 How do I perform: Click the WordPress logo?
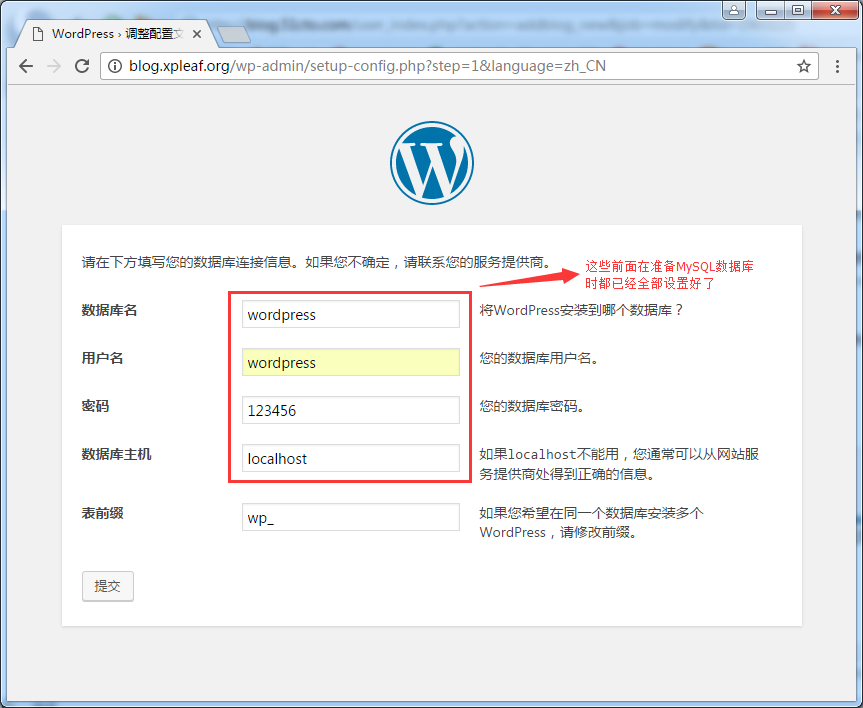point(432,163)
